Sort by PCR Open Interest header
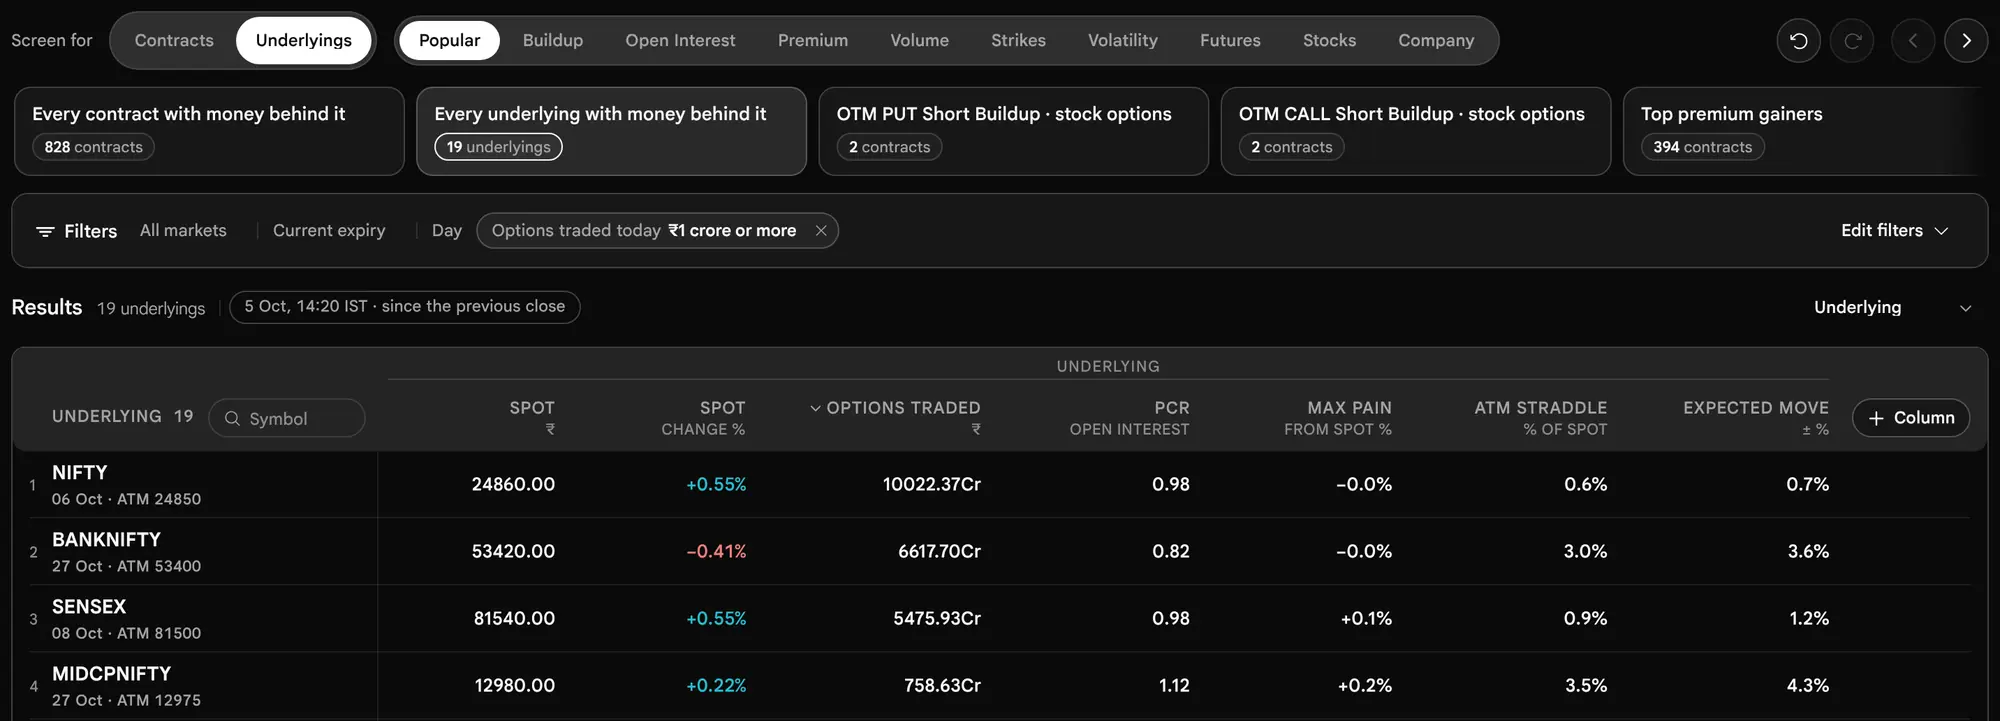 [x=1130, y=418]
